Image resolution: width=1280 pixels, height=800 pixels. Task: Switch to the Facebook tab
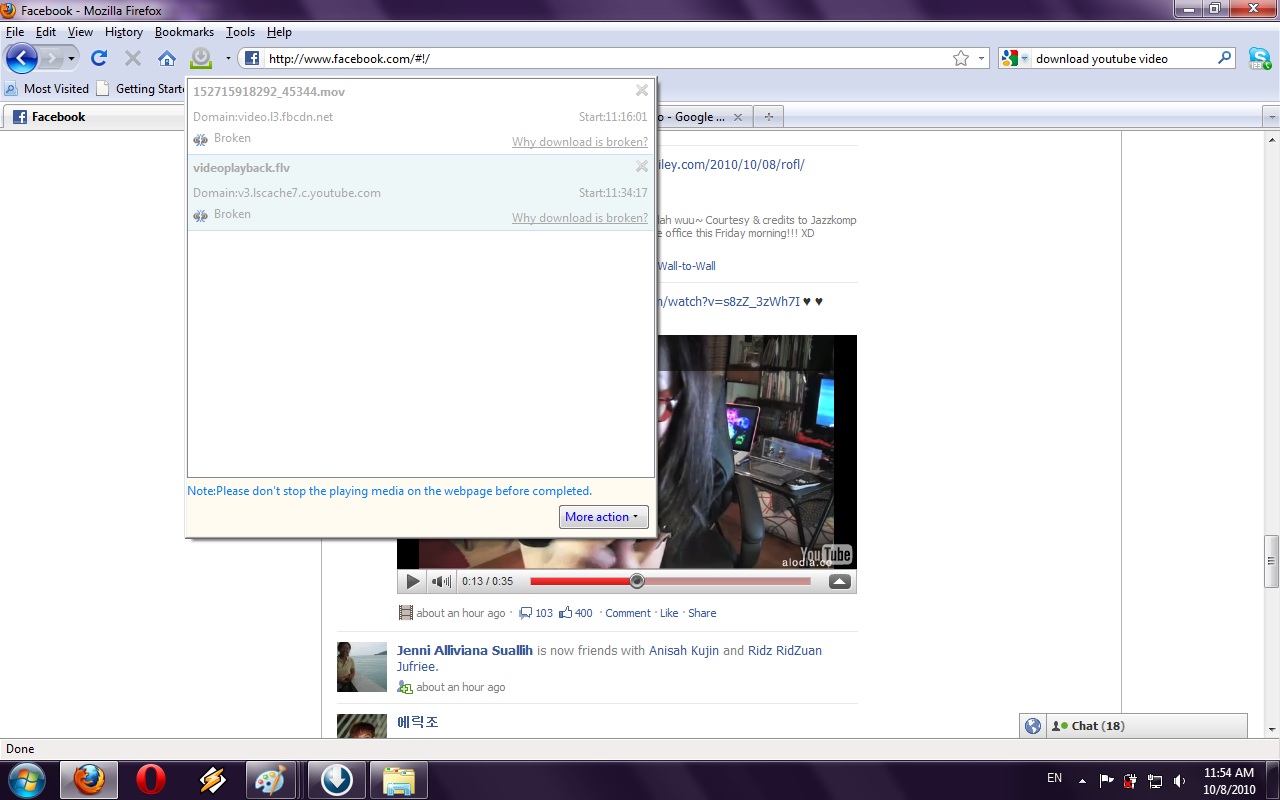pyautogui.click(x=95, y=117)
